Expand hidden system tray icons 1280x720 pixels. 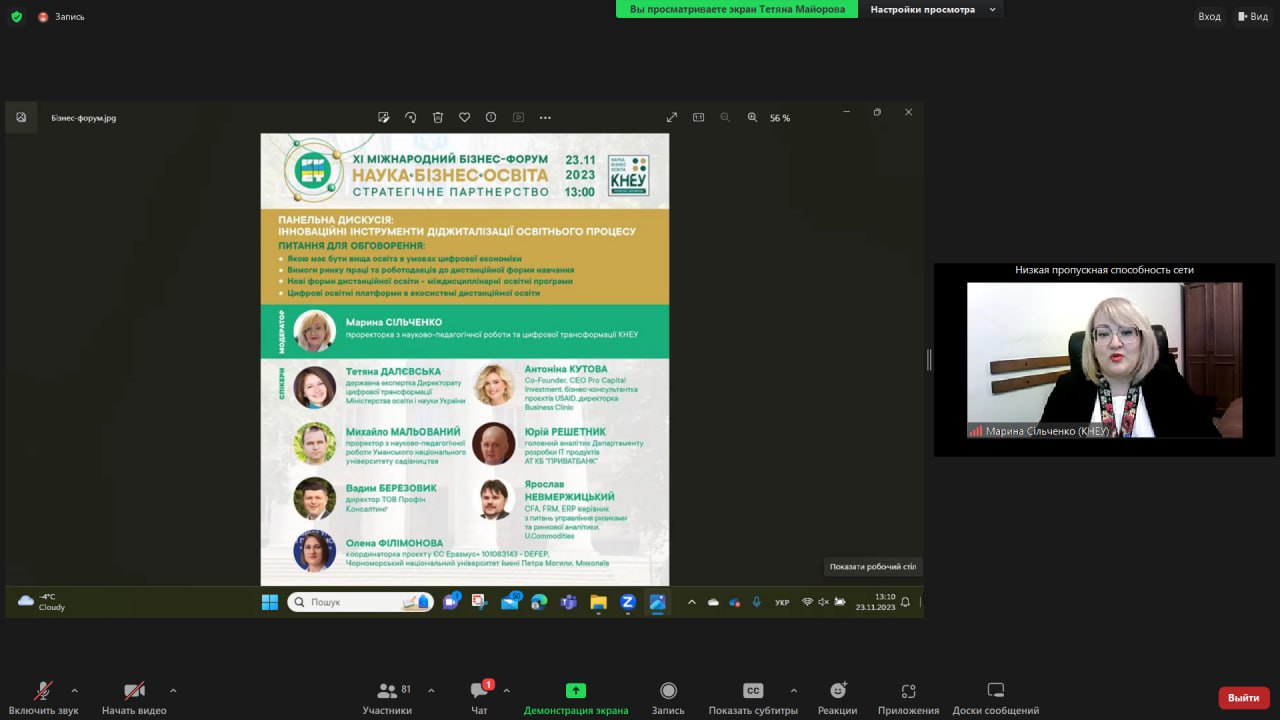click(691, 602)
